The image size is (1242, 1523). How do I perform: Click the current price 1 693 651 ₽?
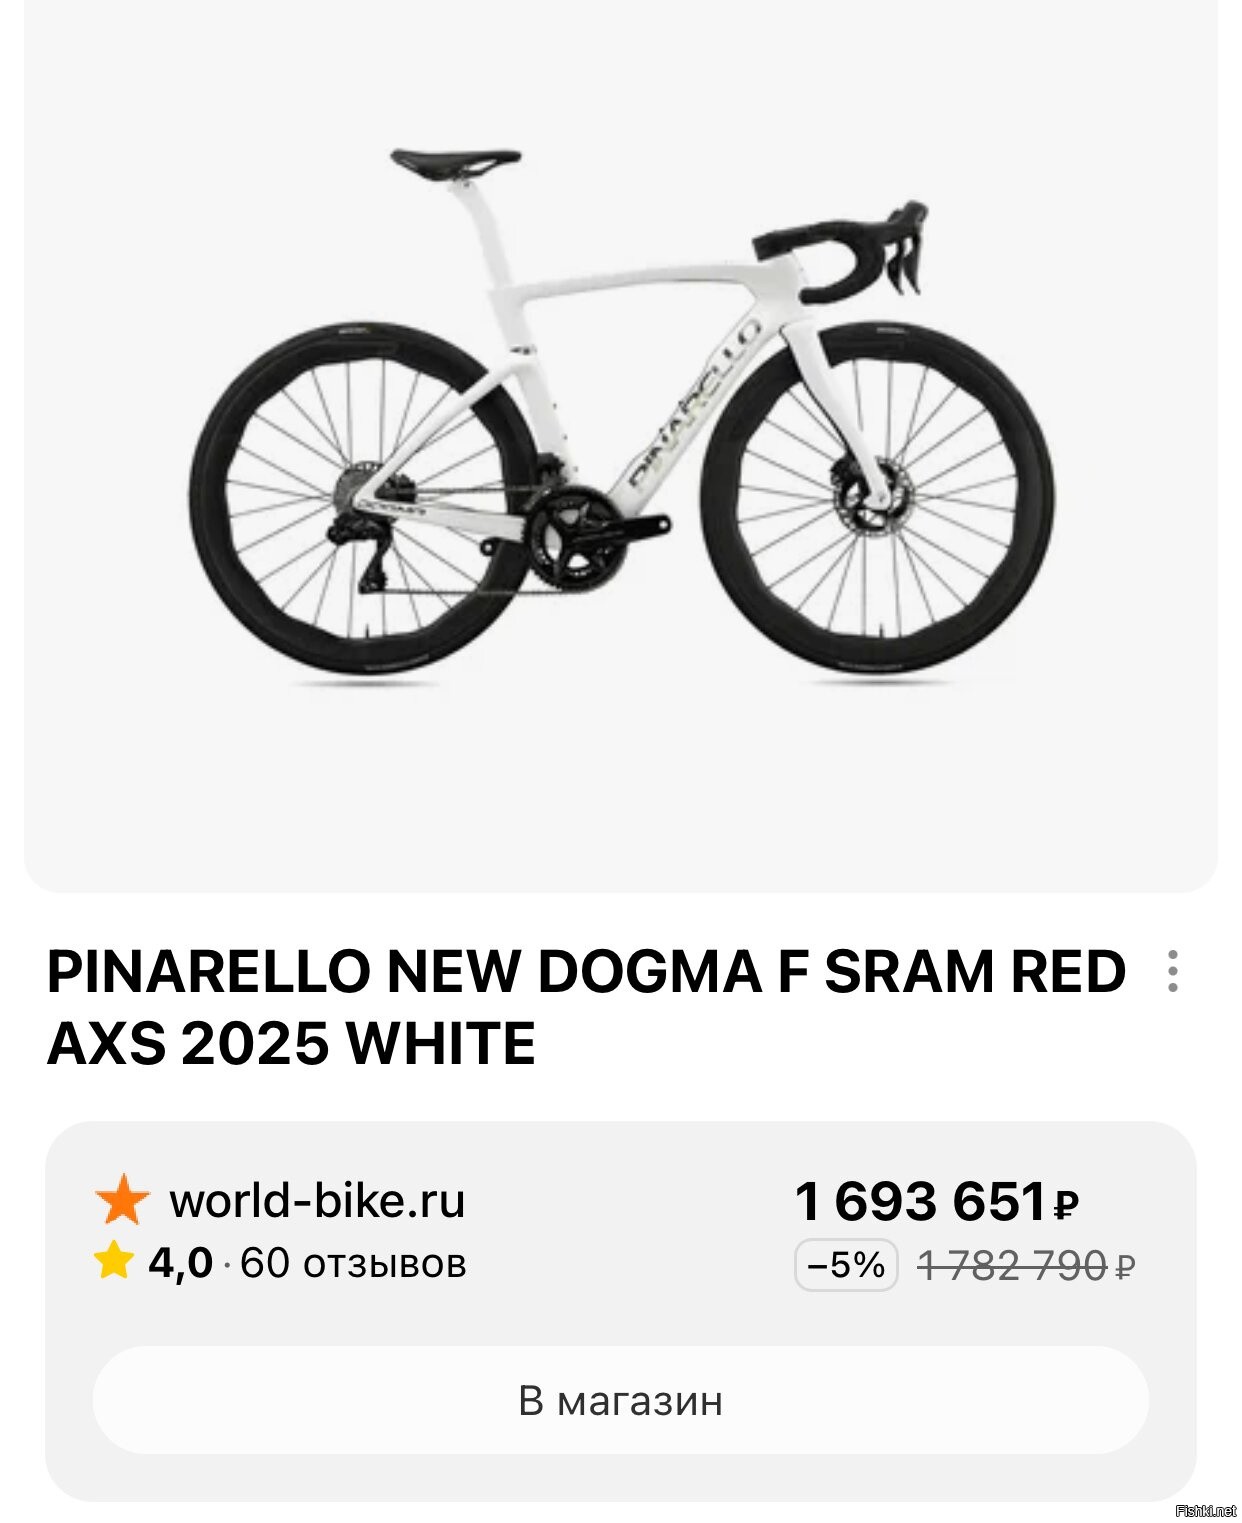[x=936, y=1201]
